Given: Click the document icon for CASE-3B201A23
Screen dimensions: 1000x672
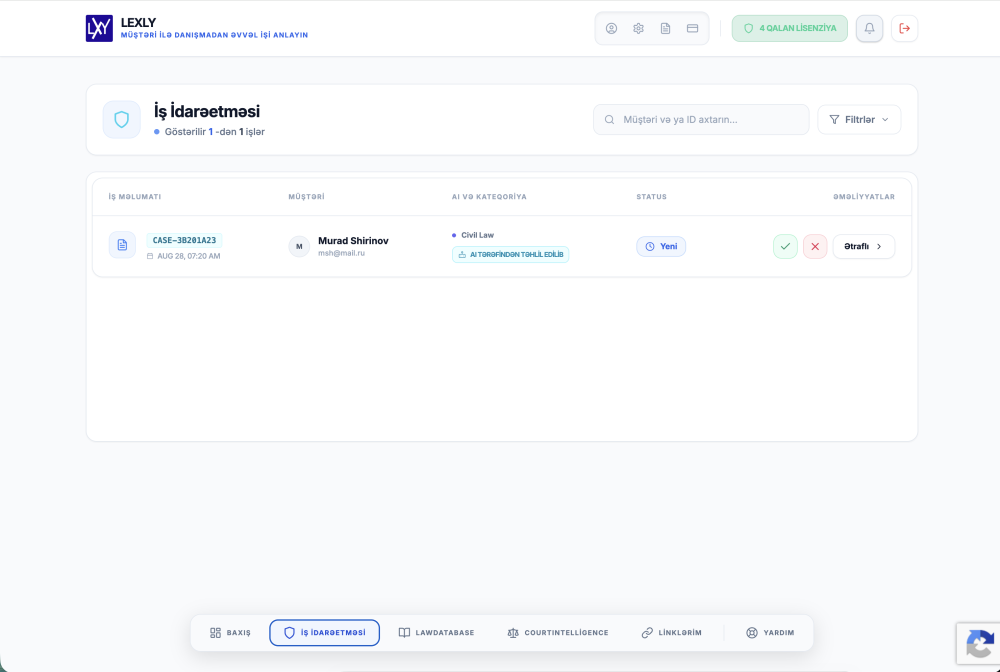Looking at the screenshot, I should click(122, 245).
